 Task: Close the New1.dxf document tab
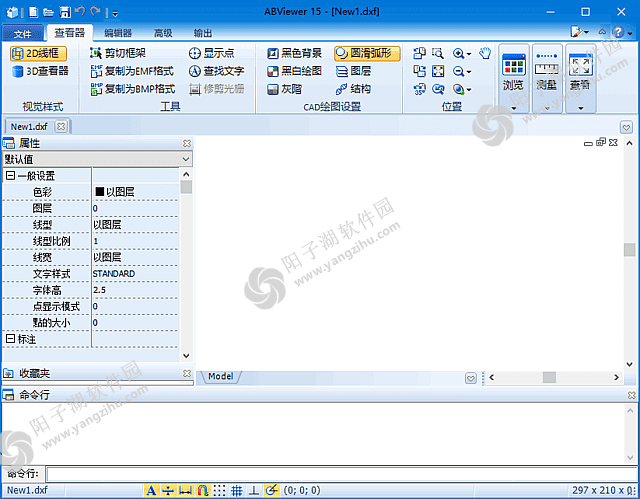(x=61, y=126)
